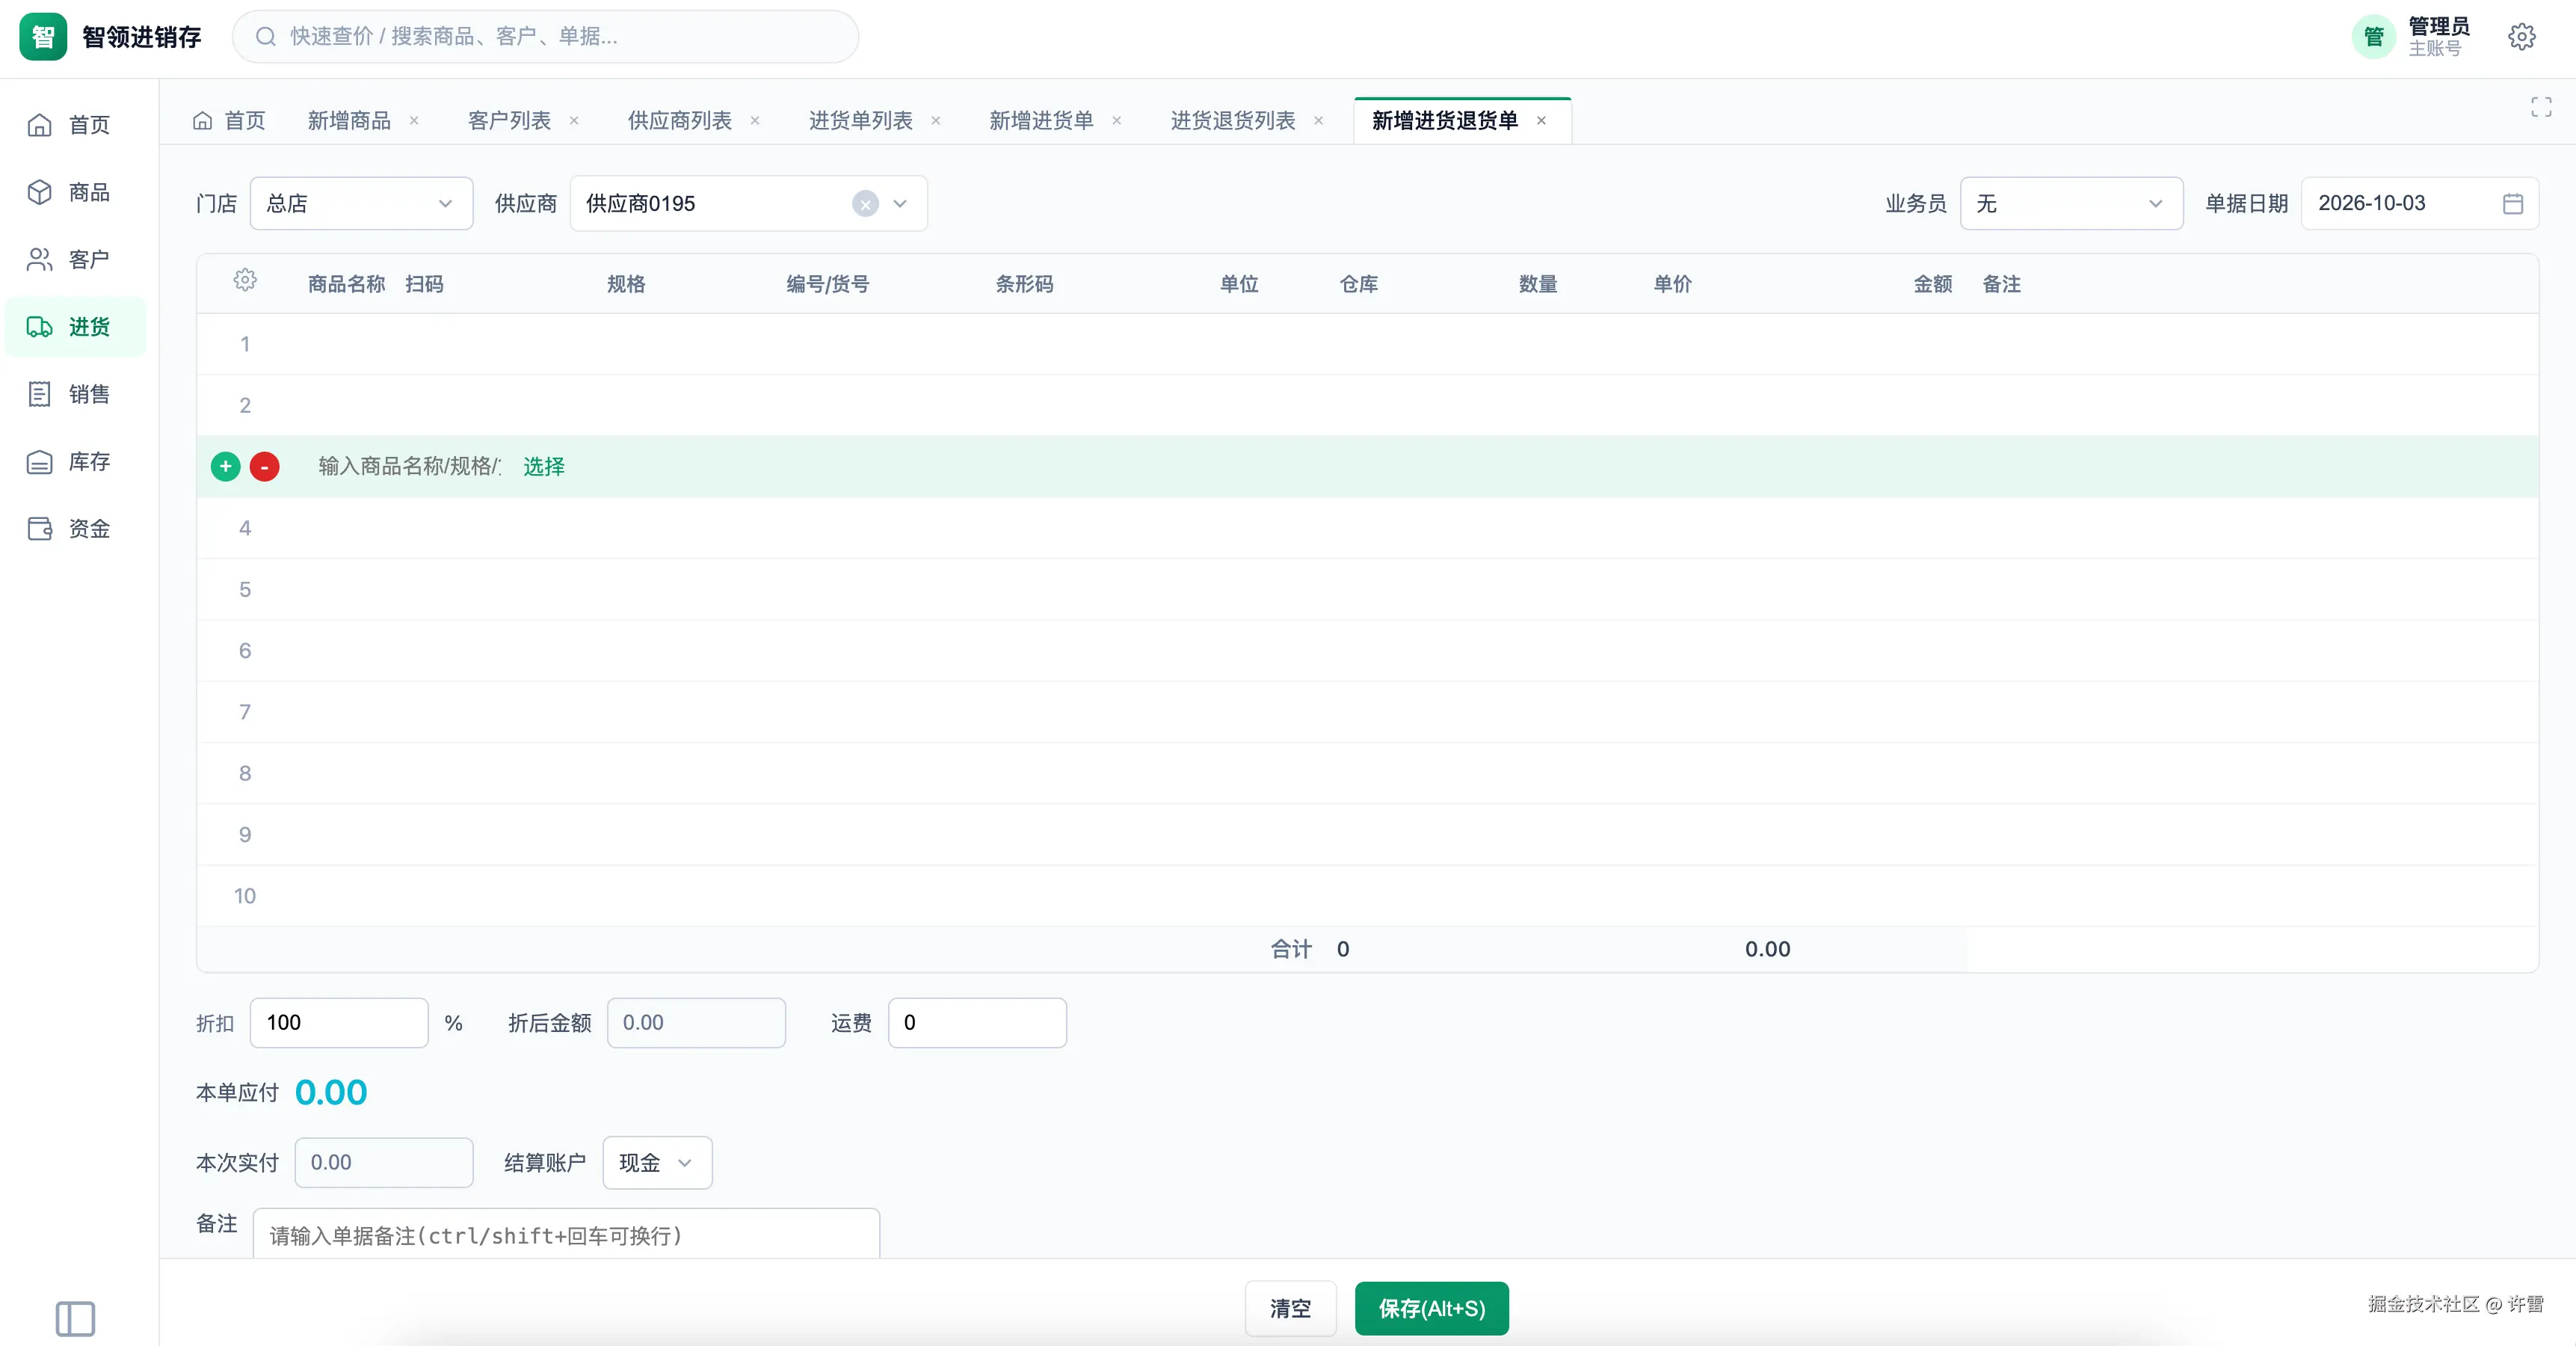Open 首页 in the left sidebar

click(75, 125)
